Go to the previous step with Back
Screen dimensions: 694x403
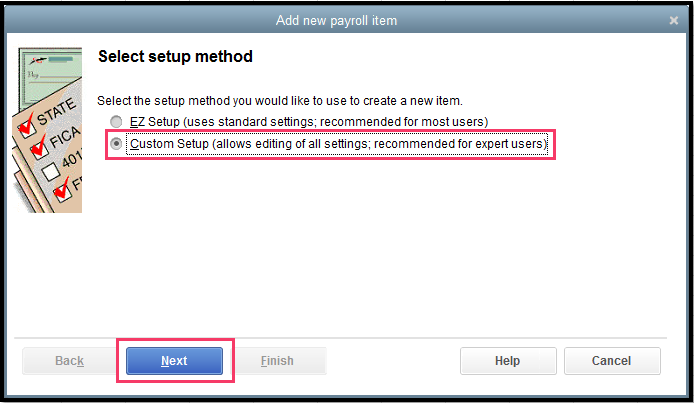tap(69, 361)
